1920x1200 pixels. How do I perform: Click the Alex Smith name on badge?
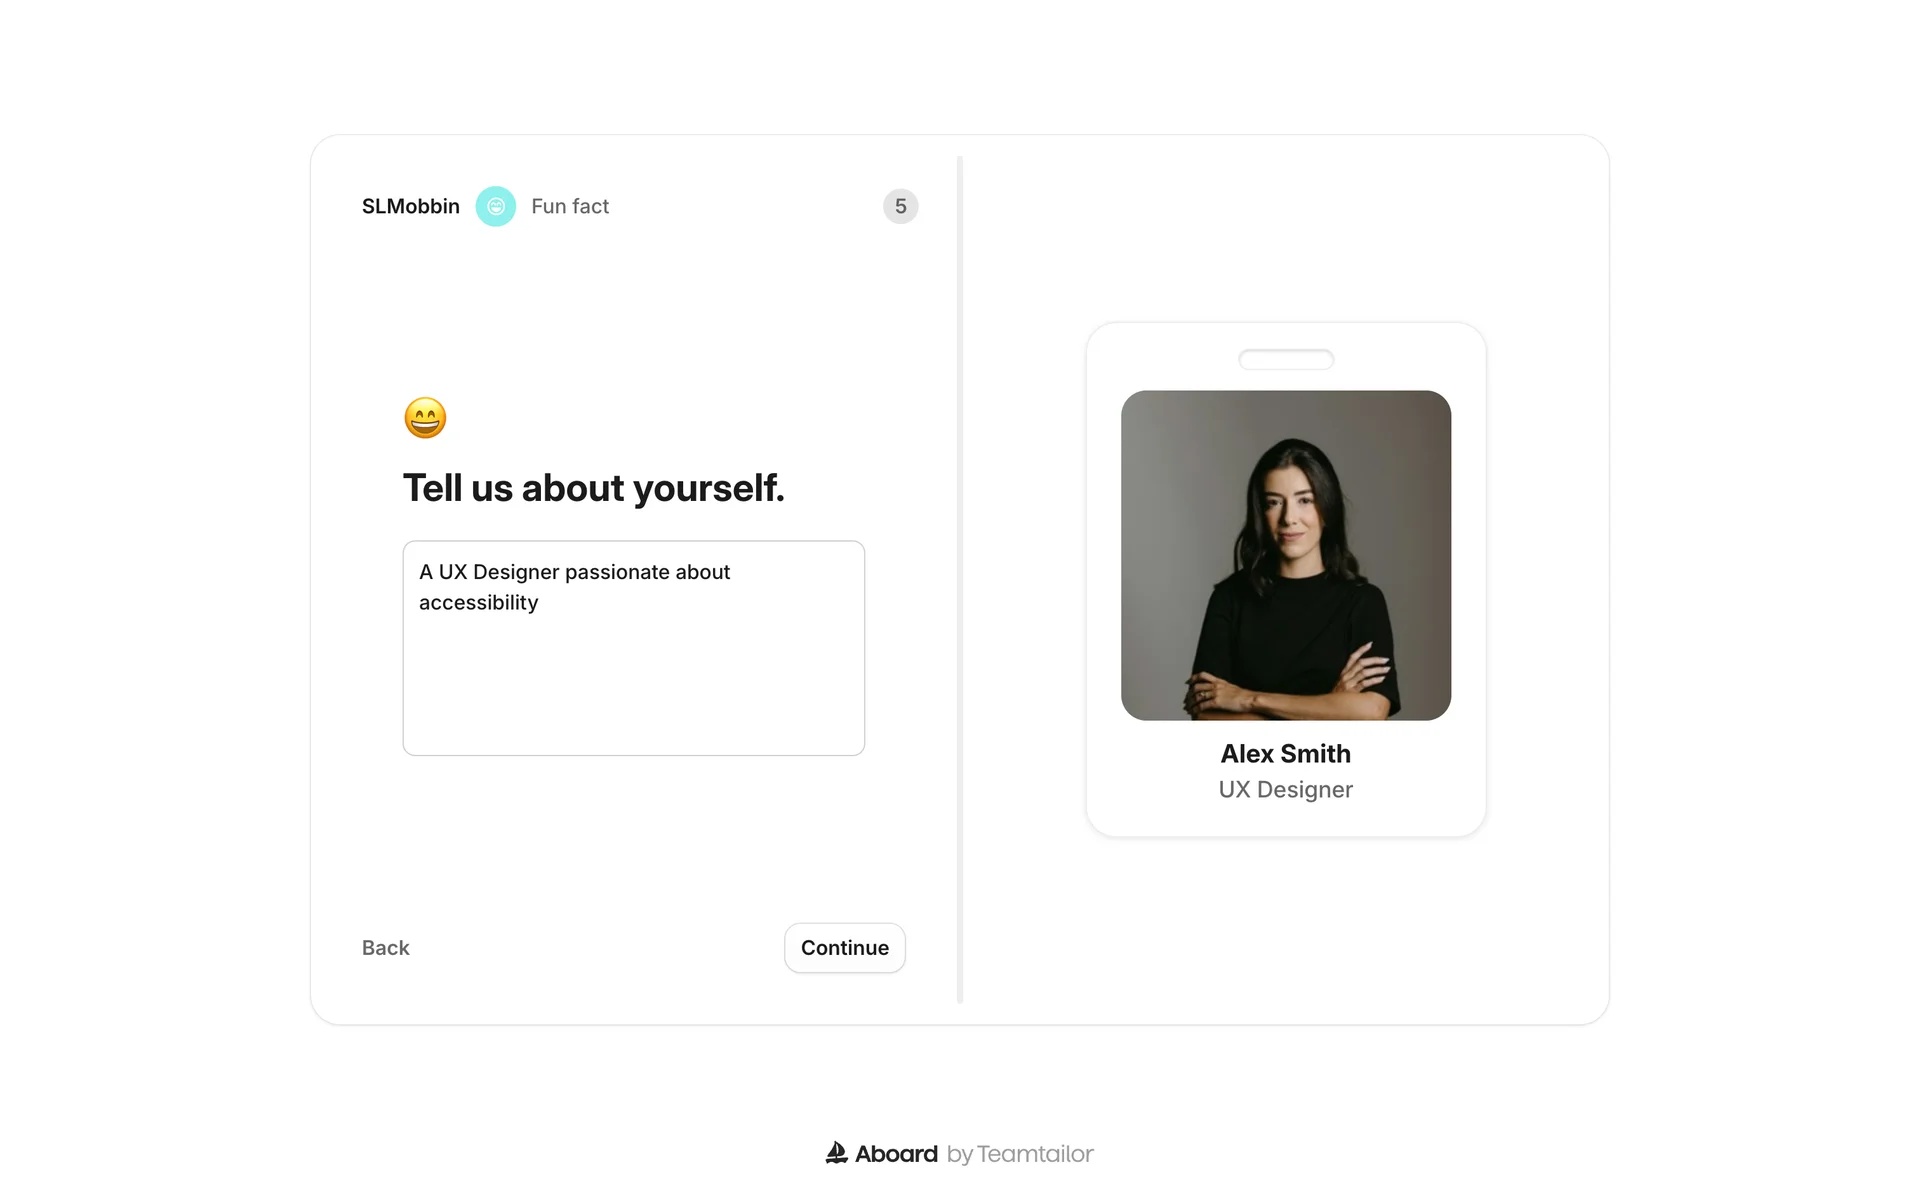pos(1286,754)
